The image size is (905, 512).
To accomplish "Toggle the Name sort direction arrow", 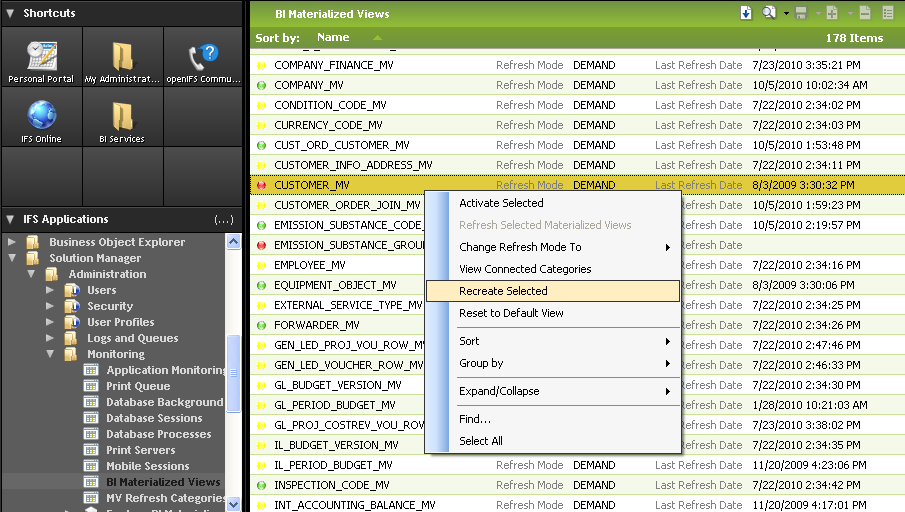I will (377, 38).
